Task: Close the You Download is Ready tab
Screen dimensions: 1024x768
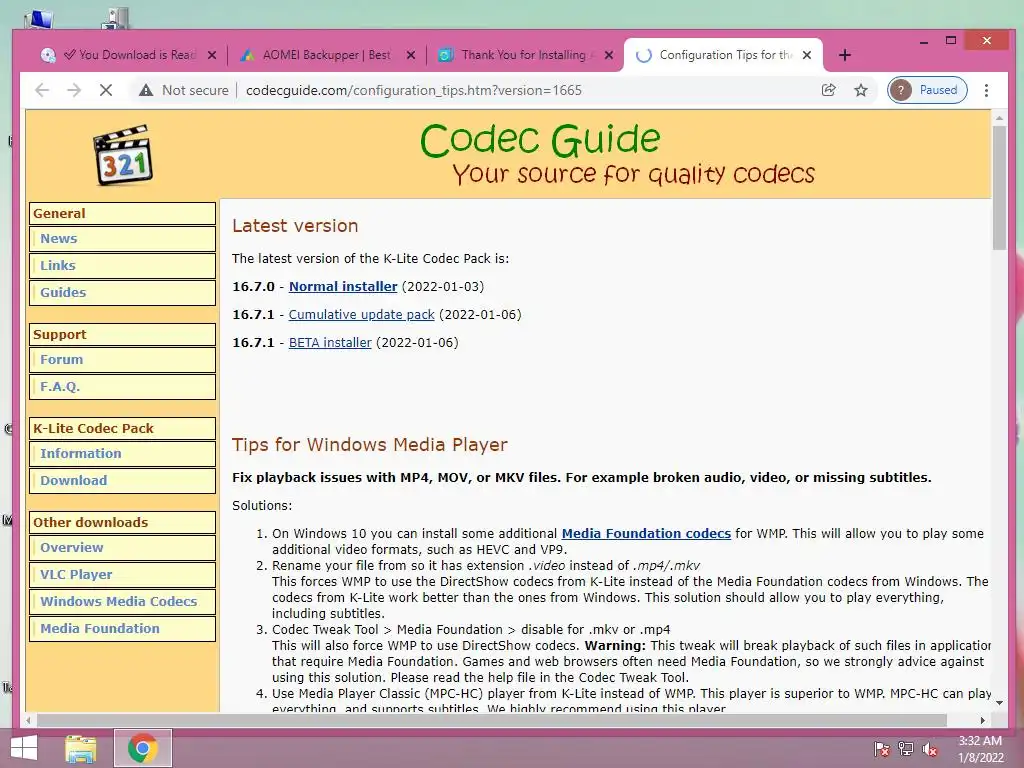Action: point(212,56)
